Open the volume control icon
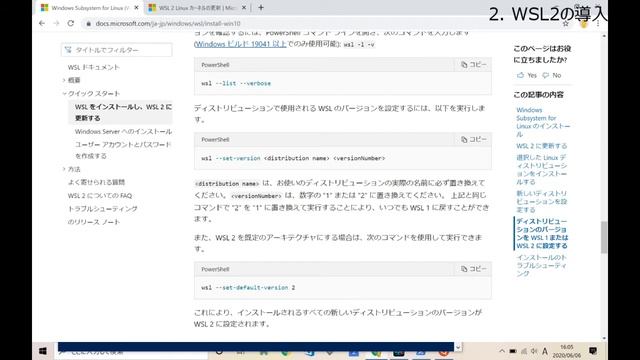This screenshot has width=640, height=360. pyautogui.click(x=534, y=351)
